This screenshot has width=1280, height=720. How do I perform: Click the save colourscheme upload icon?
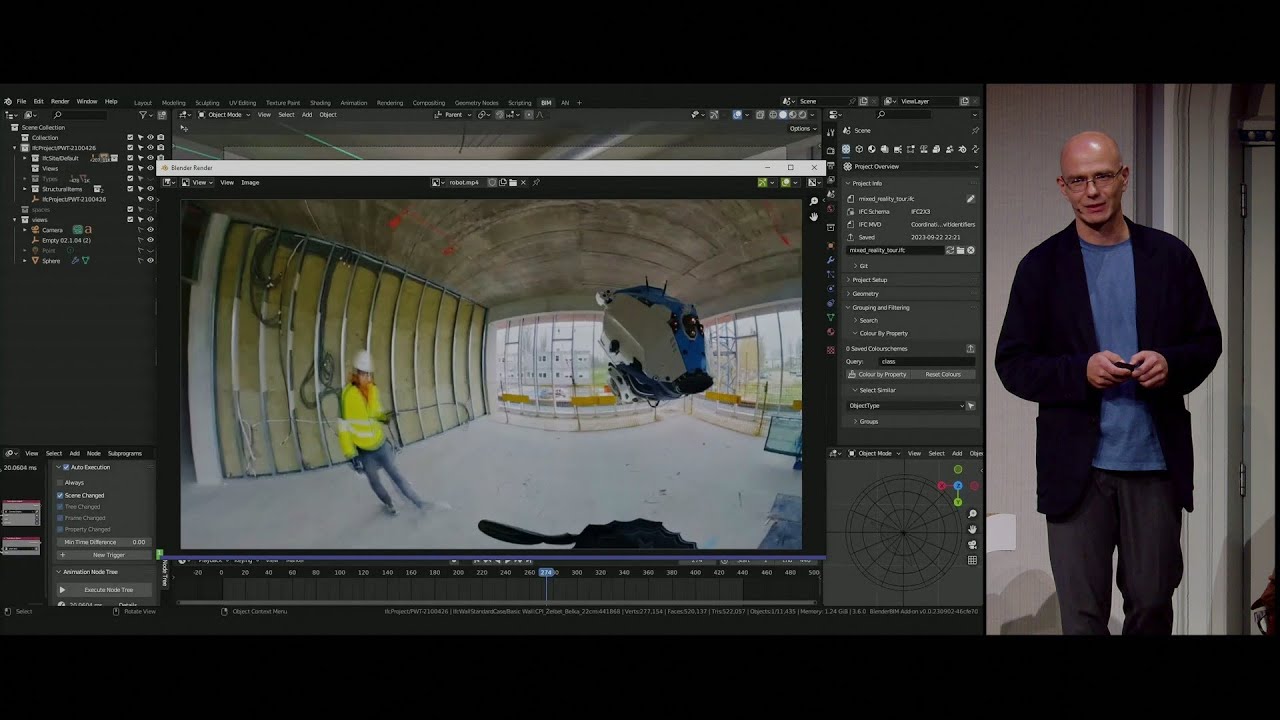coord(970,348)
